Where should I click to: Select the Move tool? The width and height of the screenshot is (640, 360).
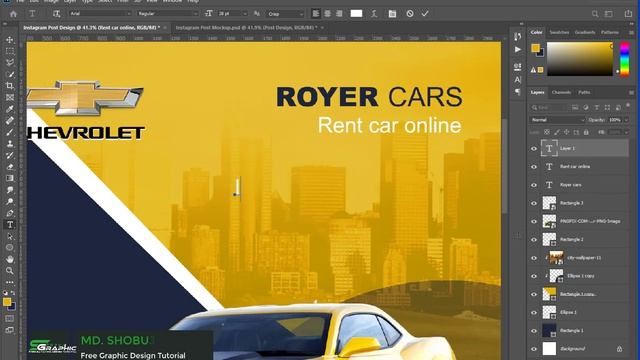click(10, 40)
